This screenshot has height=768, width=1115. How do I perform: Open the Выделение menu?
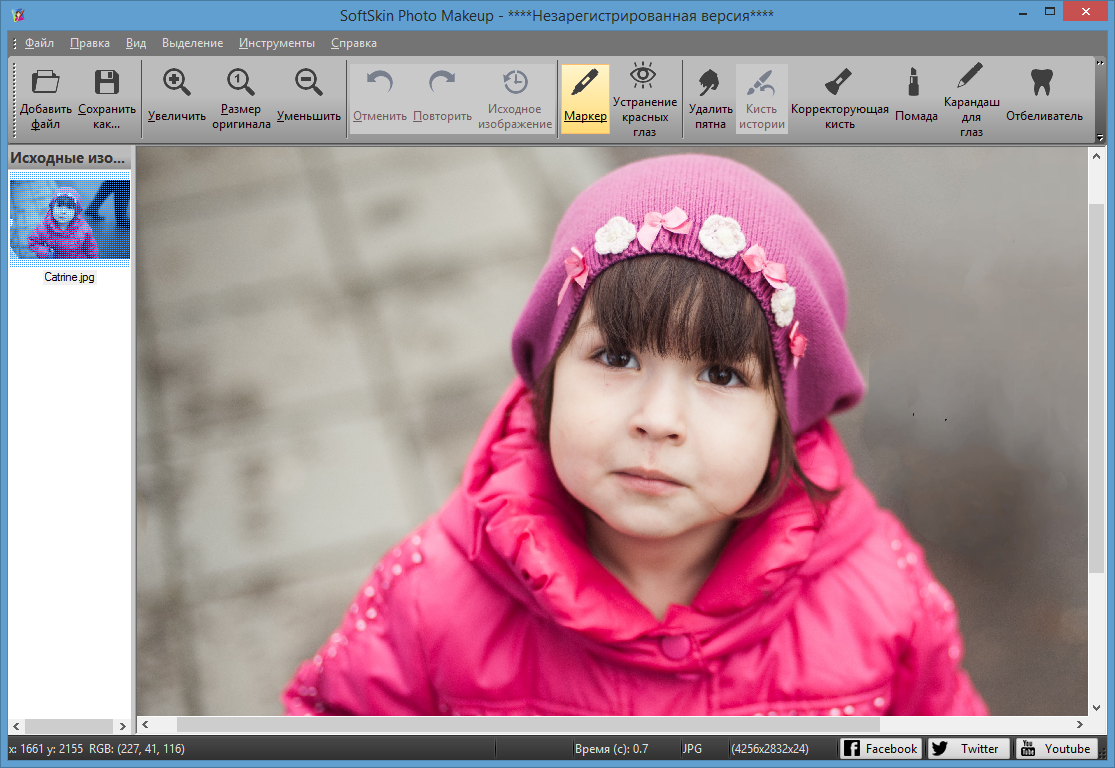coord(192,43)
